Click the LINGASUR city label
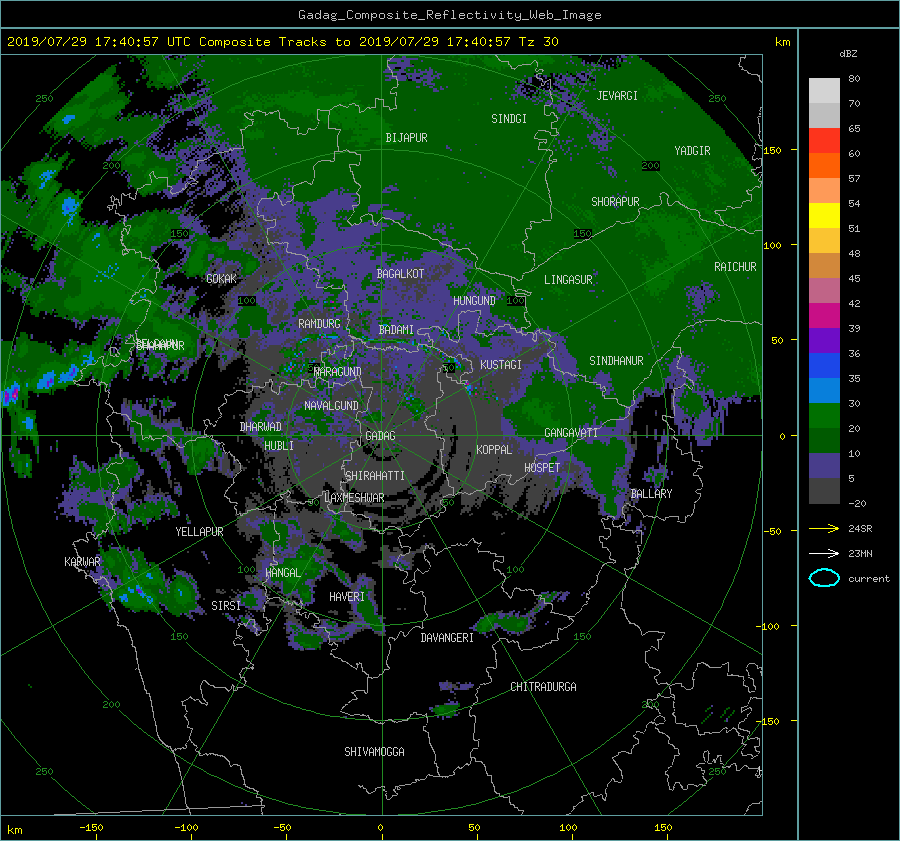900x841 pixels. tap(568, 280)
